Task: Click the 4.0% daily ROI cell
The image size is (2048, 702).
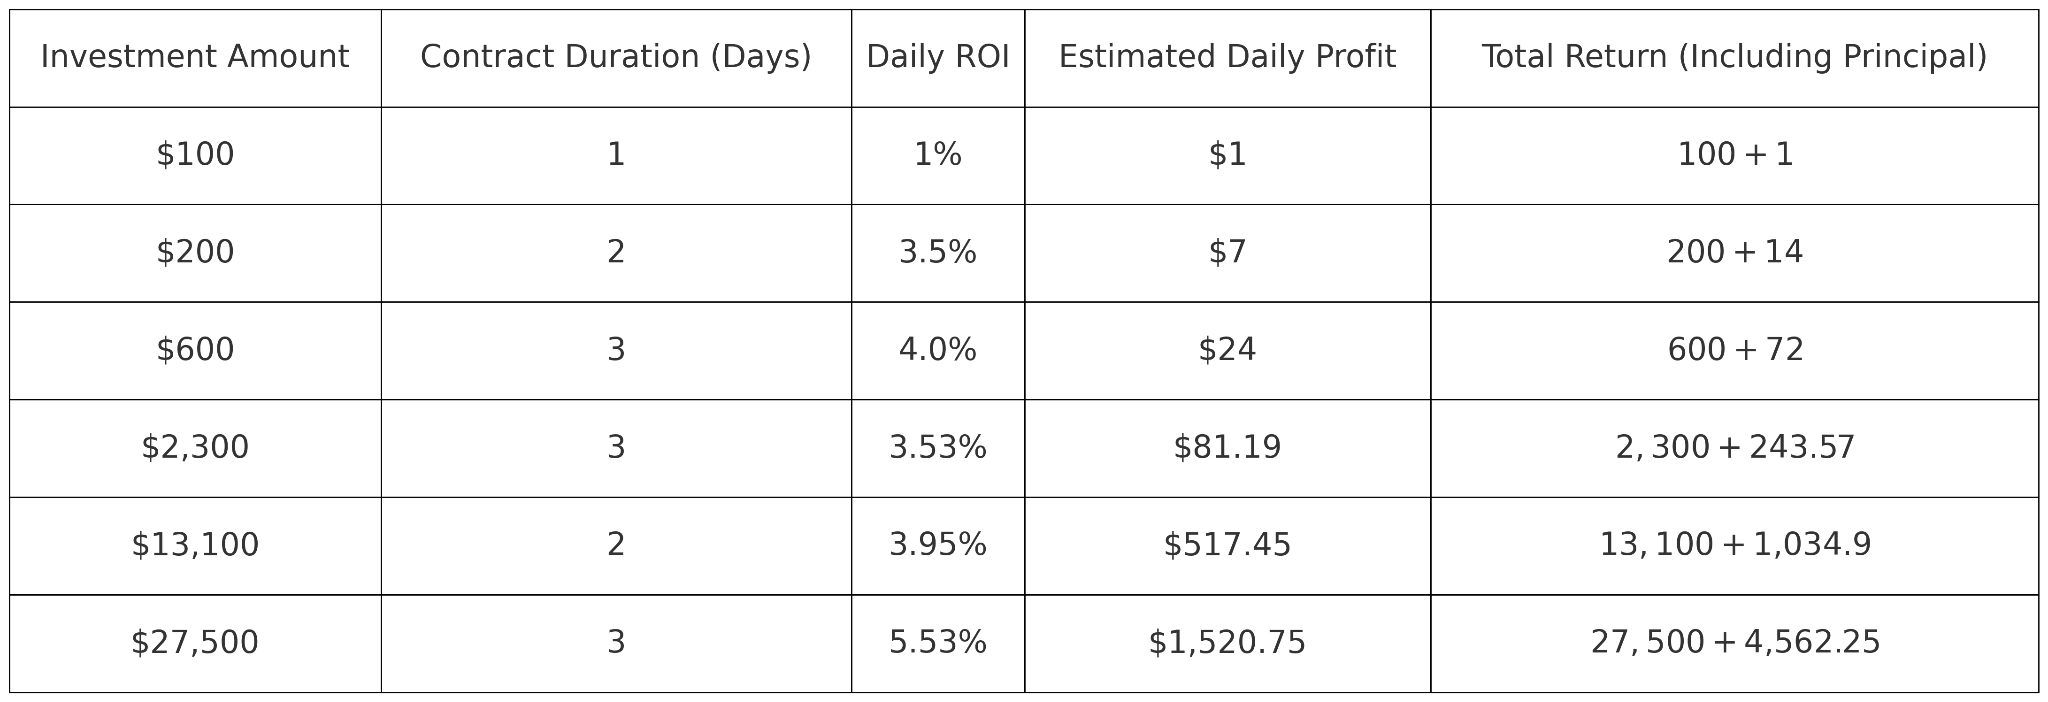Action: tap(937, 350)
